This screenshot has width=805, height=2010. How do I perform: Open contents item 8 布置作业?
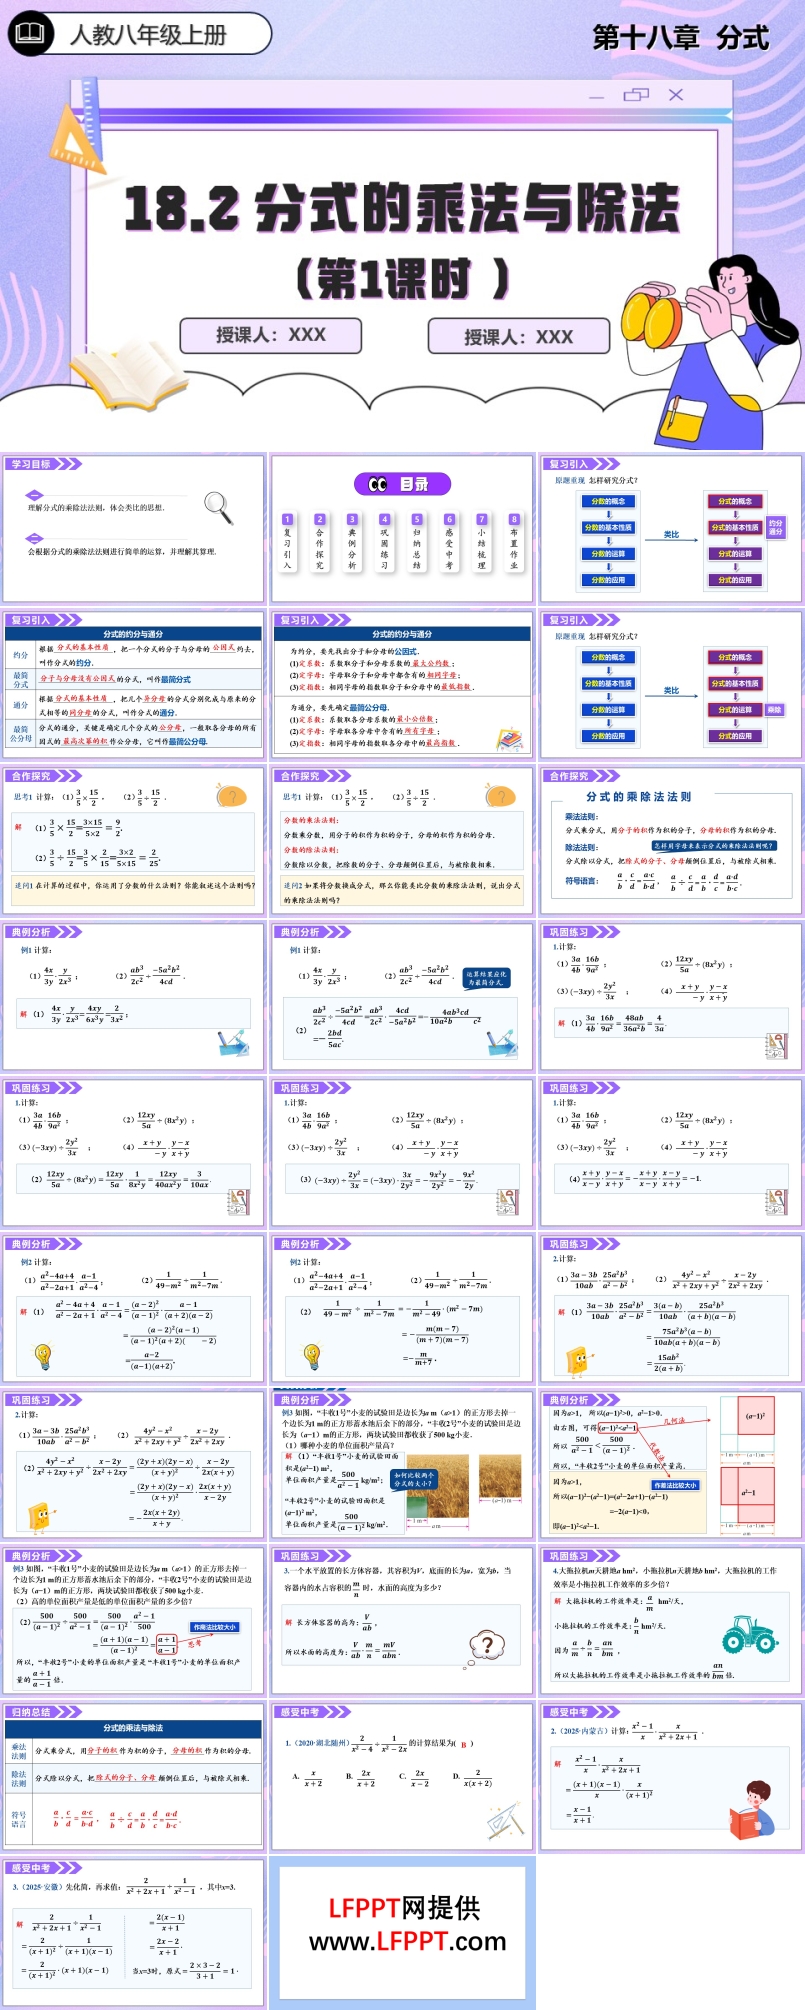pos(514,542)
